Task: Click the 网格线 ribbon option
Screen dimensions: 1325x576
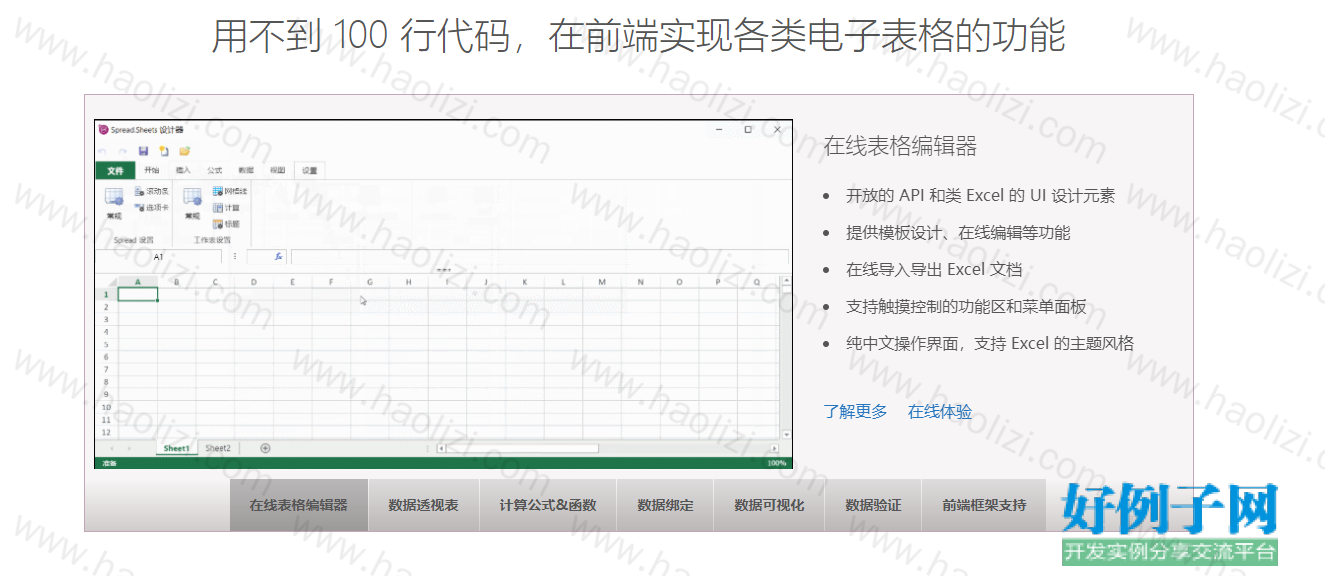Action: coord(230,191)
